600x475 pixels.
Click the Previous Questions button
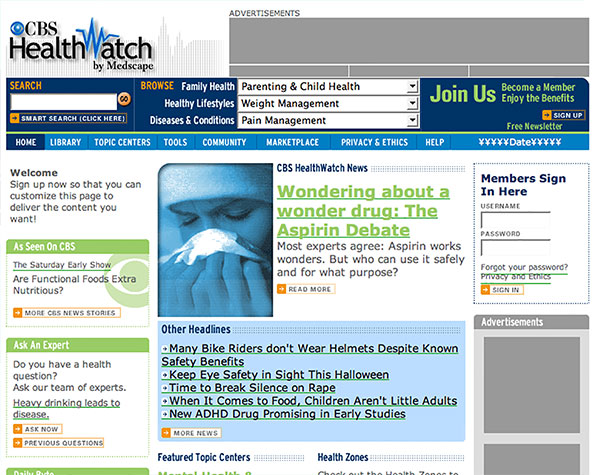point(59,443)
